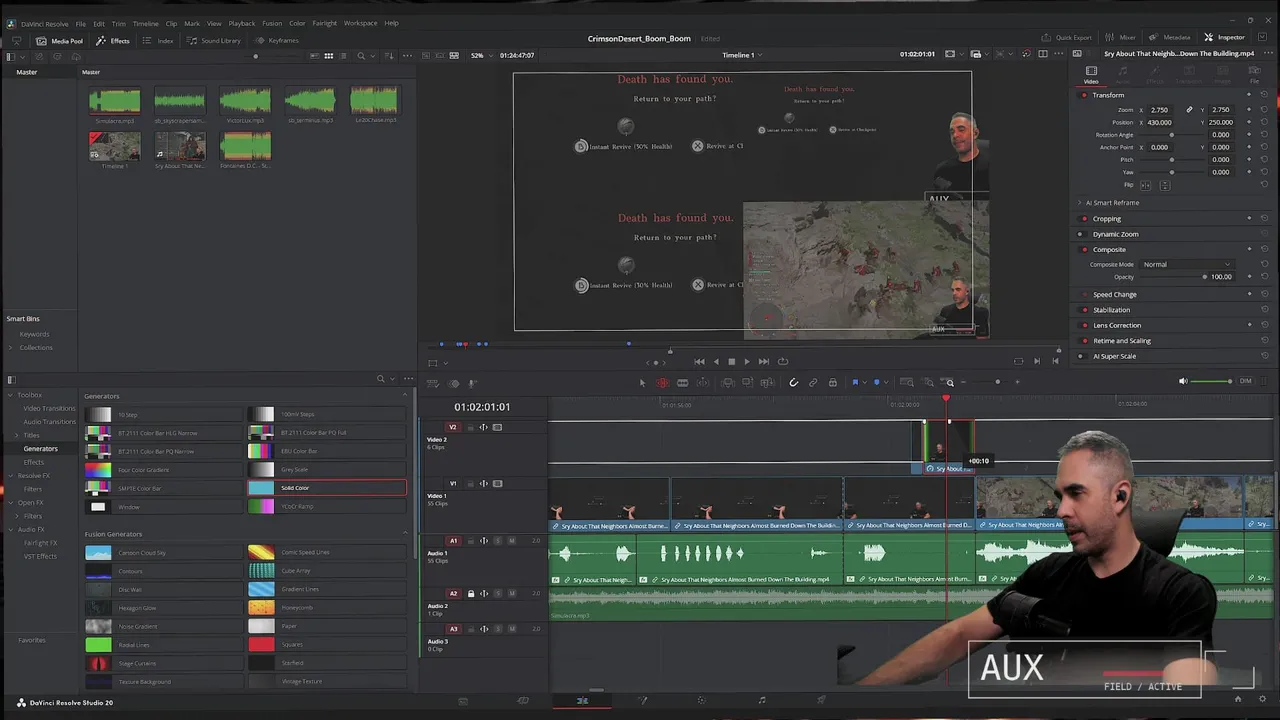Screen dimensions: 1280x720
Task: Open the viewer zoom 52% dropdown
Action: coord(480,55)
